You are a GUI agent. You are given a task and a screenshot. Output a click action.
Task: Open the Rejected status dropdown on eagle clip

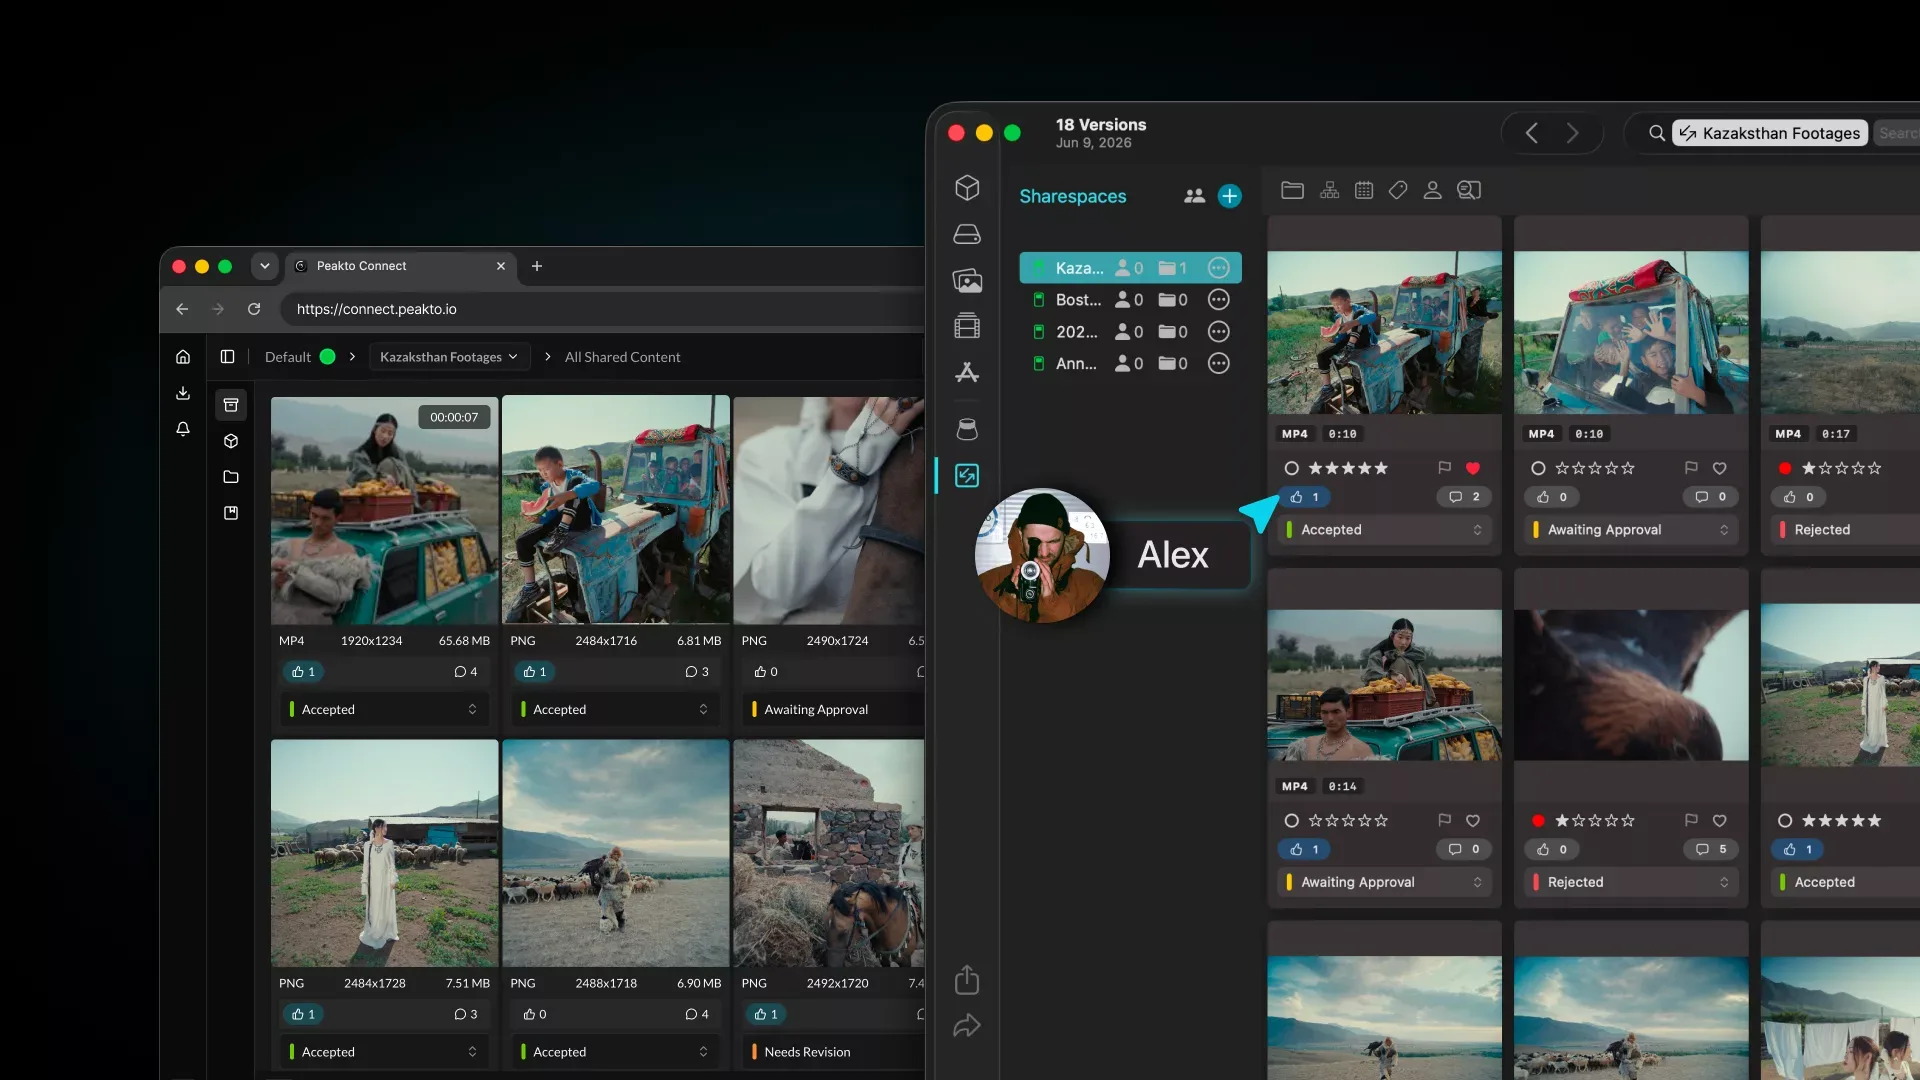(1632, 882)
